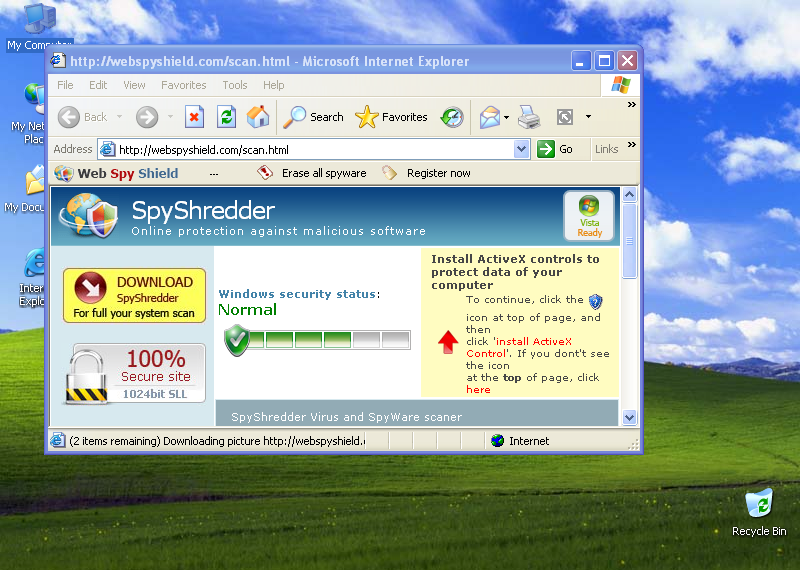The width and height of the screenshot is (800, 570).
Task: Open the Favorites menu in menu bar
Action: click(x=184, y=85)
